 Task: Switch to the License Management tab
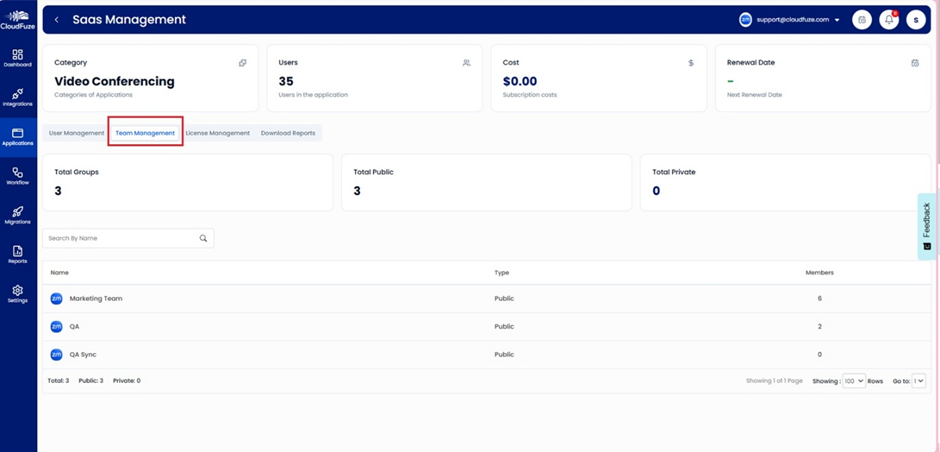[x=217, y=133]
